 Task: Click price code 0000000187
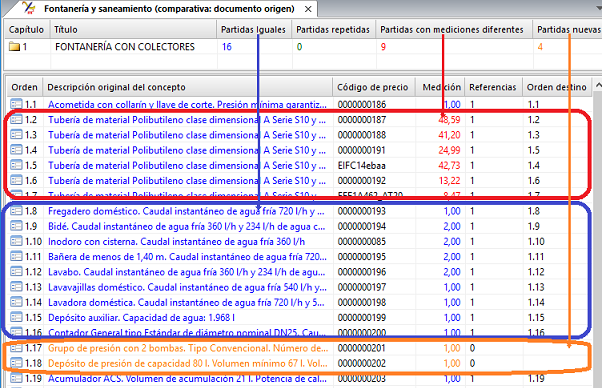pos(362,120)
